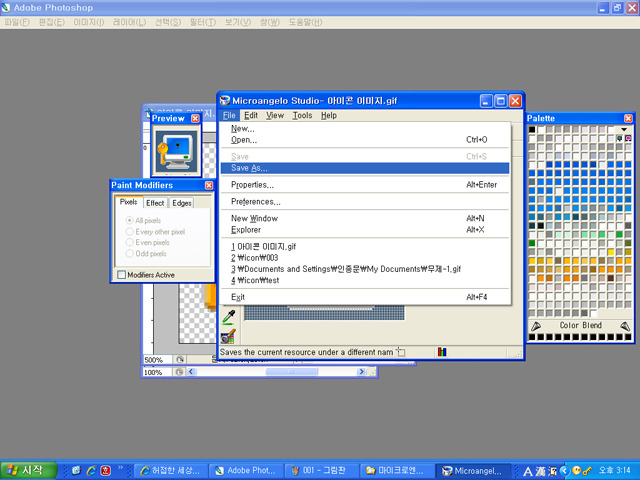This screenshot has height=480, width=640.
Task: Click the language bar 'A' input mode icon
Action: 528,471
